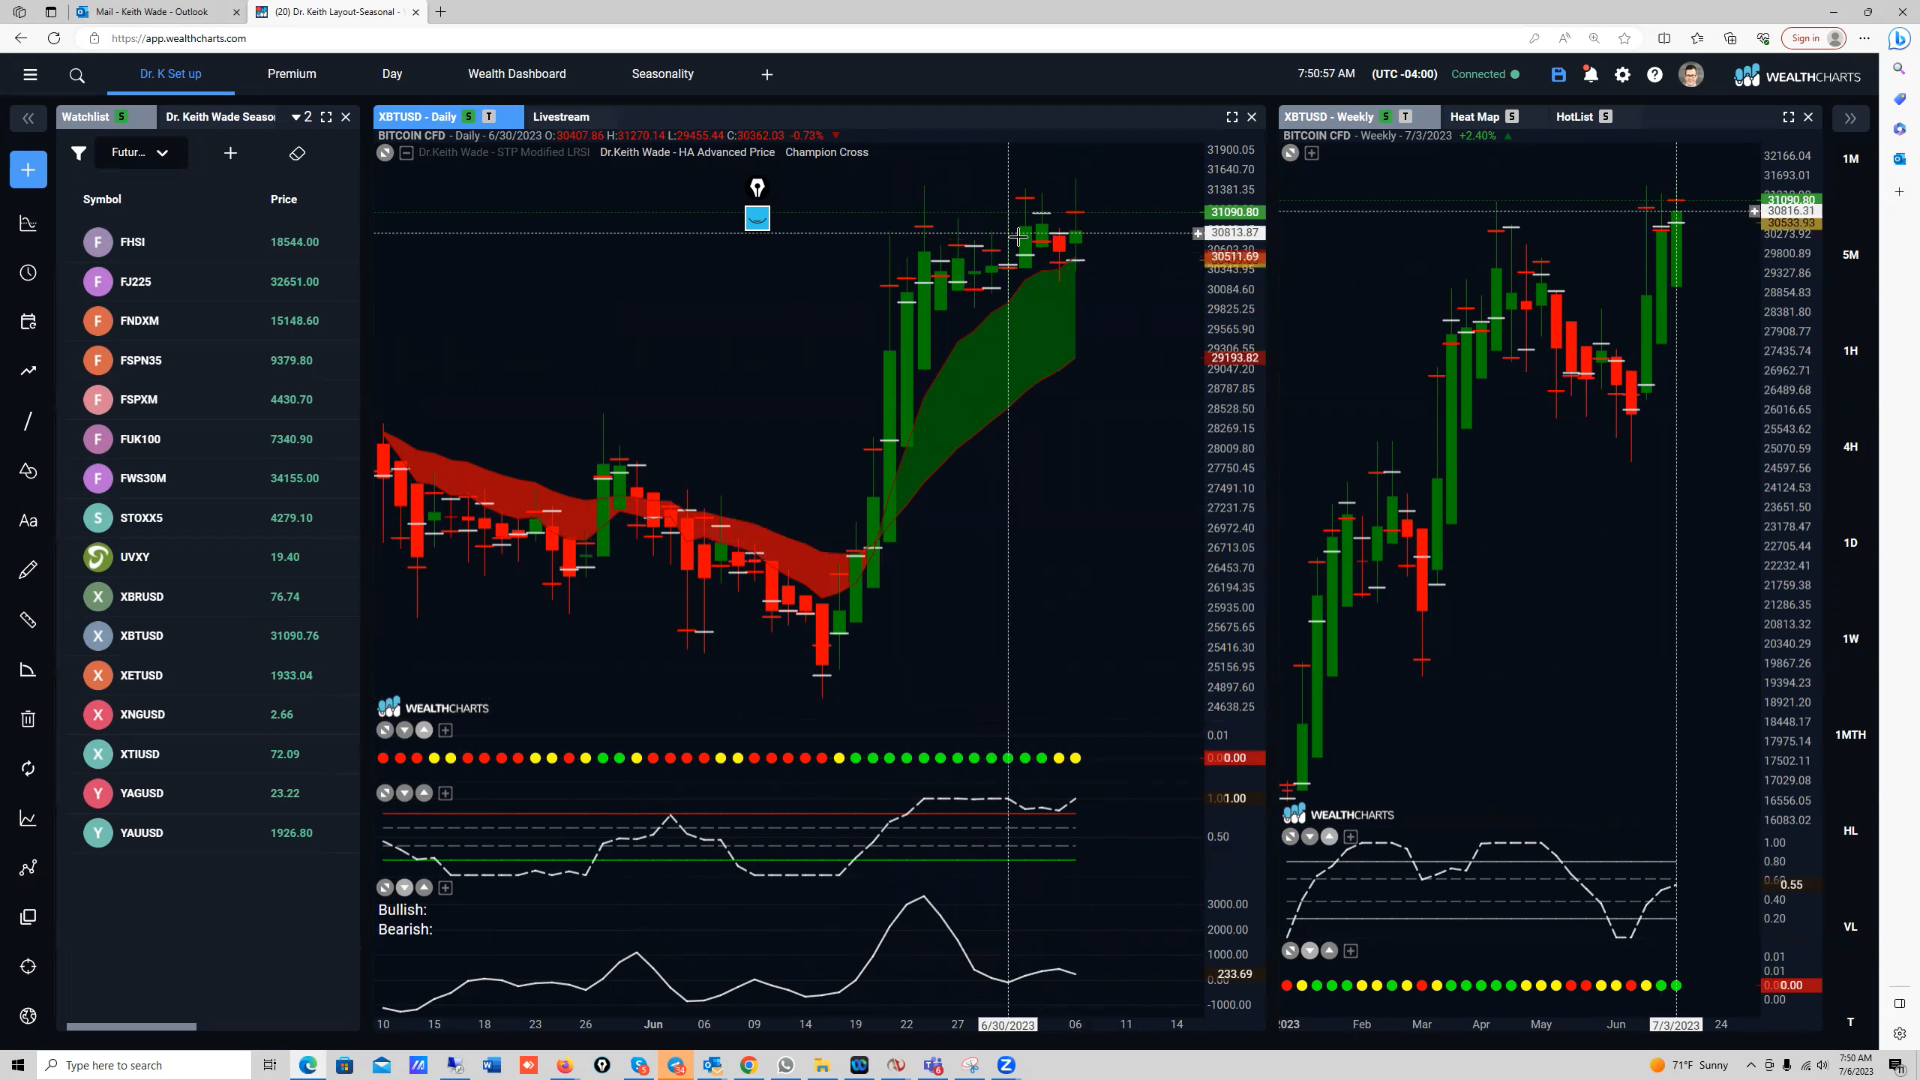1920x1080 pixels.
Task: Open the Heat Map tab
Action: pyautogui.click(x=1474, y=117)
